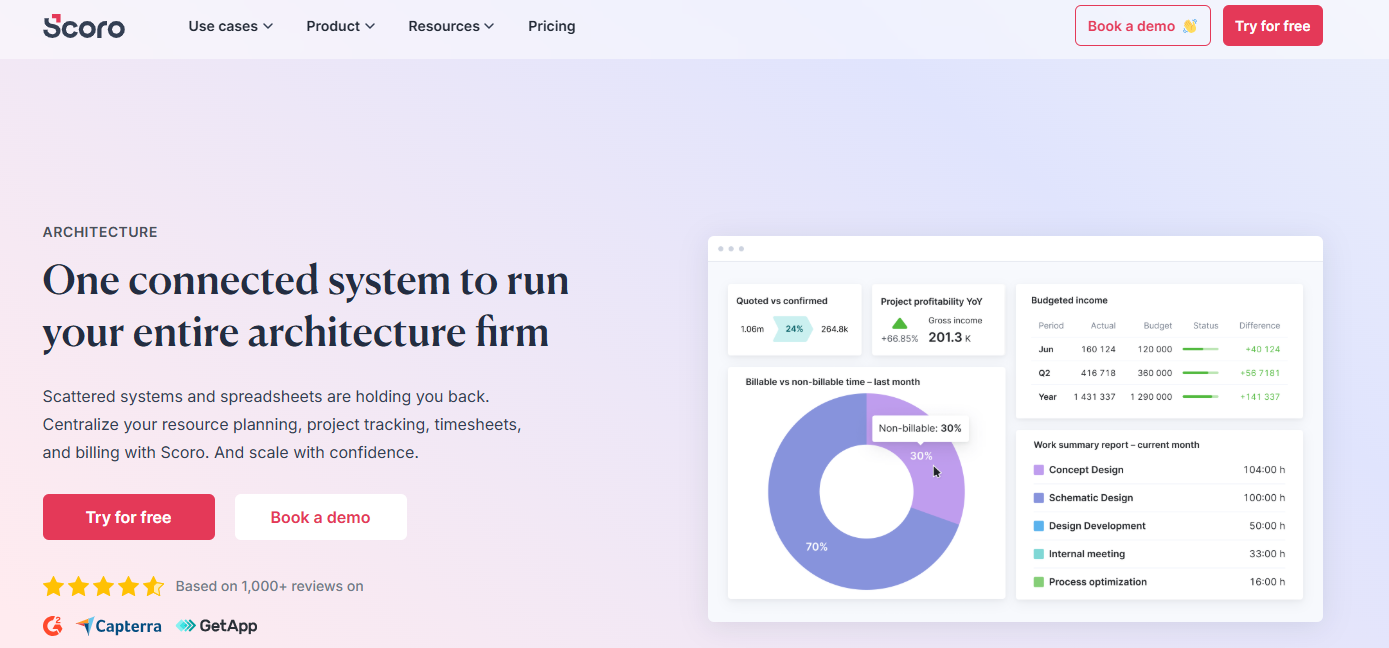Open the Capterra logo
The width and height of the screenshot is (1389, 648).
(x=119, y=626)
